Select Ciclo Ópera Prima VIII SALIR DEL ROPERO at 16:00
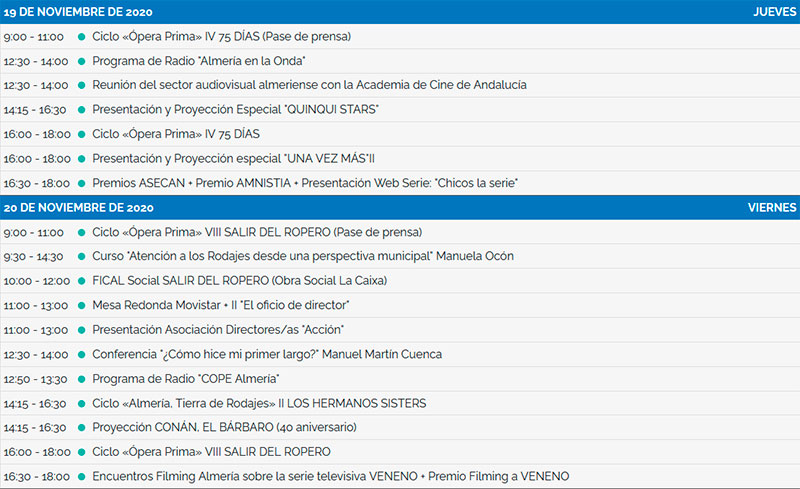The image size is (800, 489). pyautogui.click(x=211, y=452)
